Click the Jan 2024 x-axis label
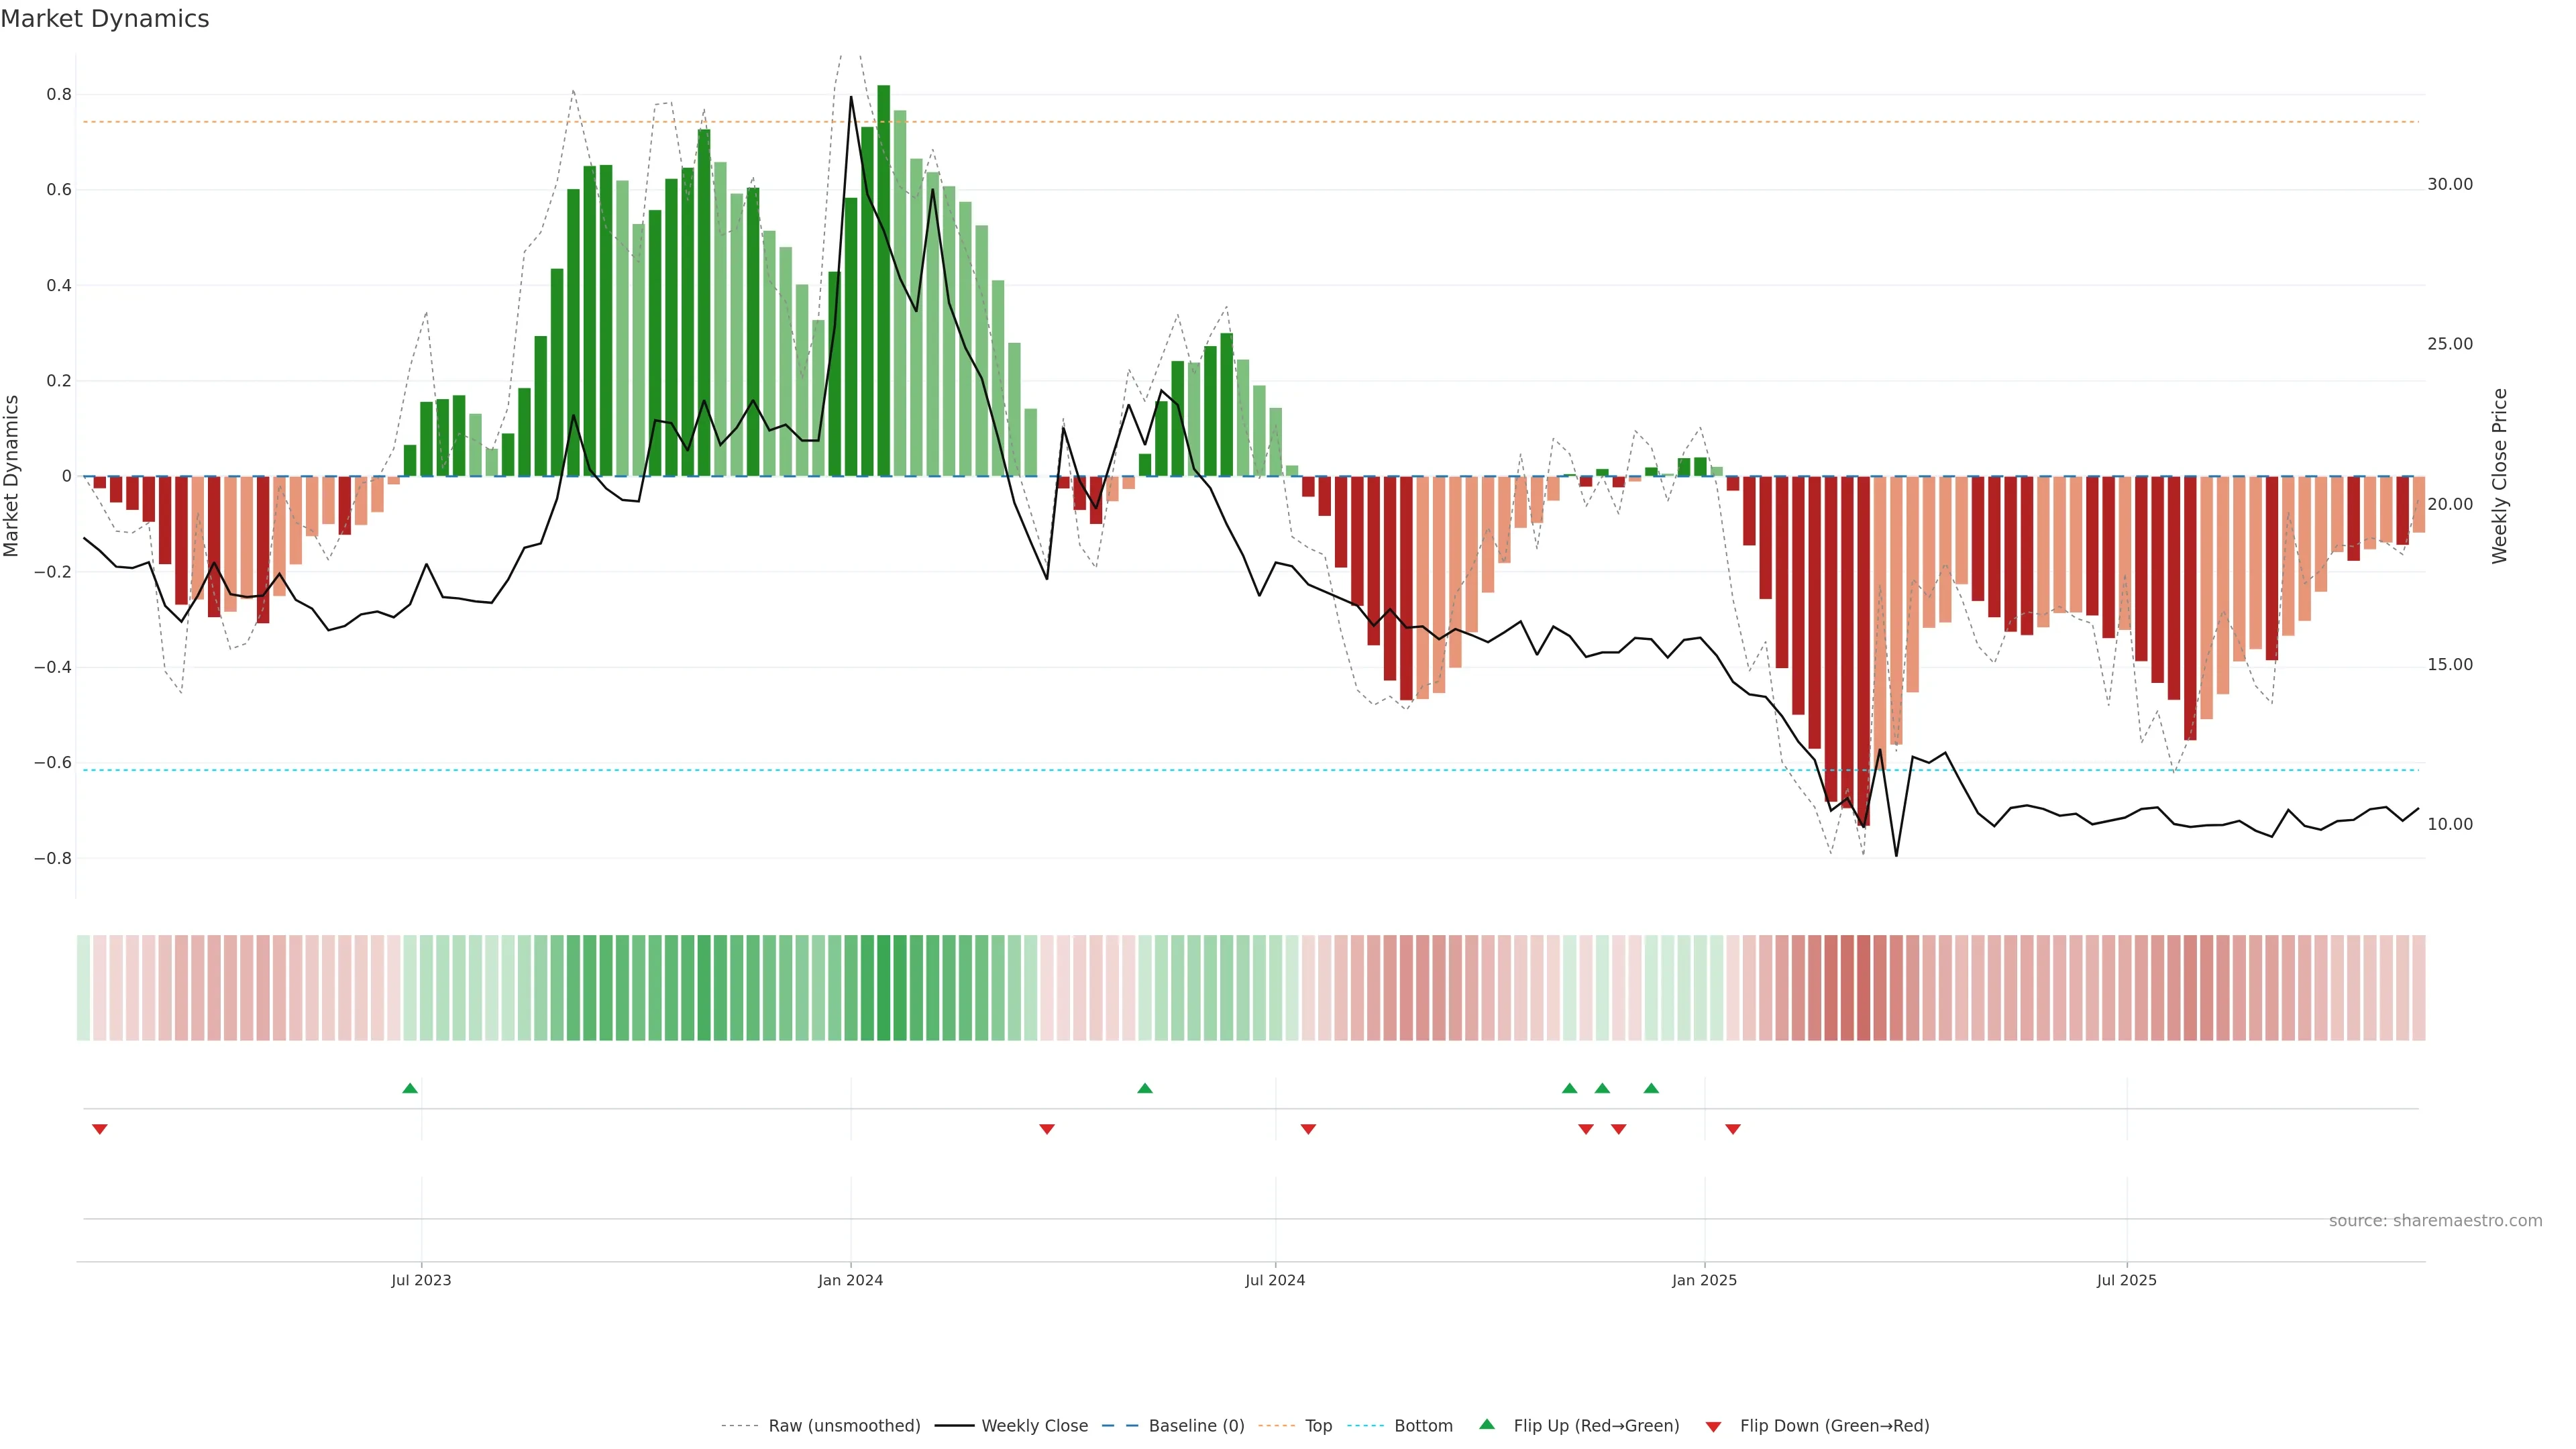Screen dimensions: 2576x1449 850,1280
